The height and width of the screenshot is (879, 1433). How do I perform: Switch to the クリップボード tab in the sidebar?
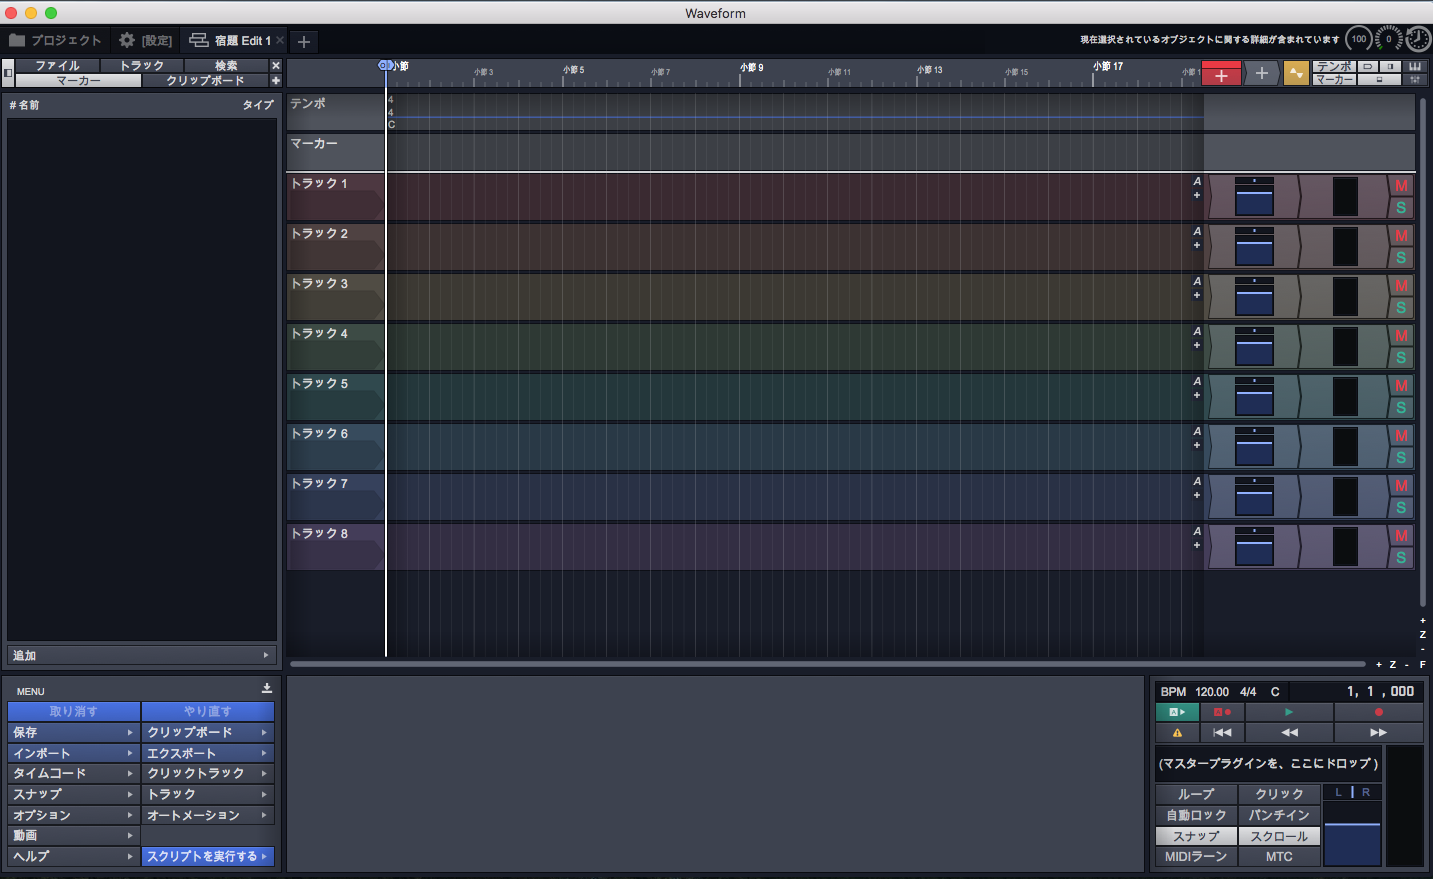coord(205,80)
